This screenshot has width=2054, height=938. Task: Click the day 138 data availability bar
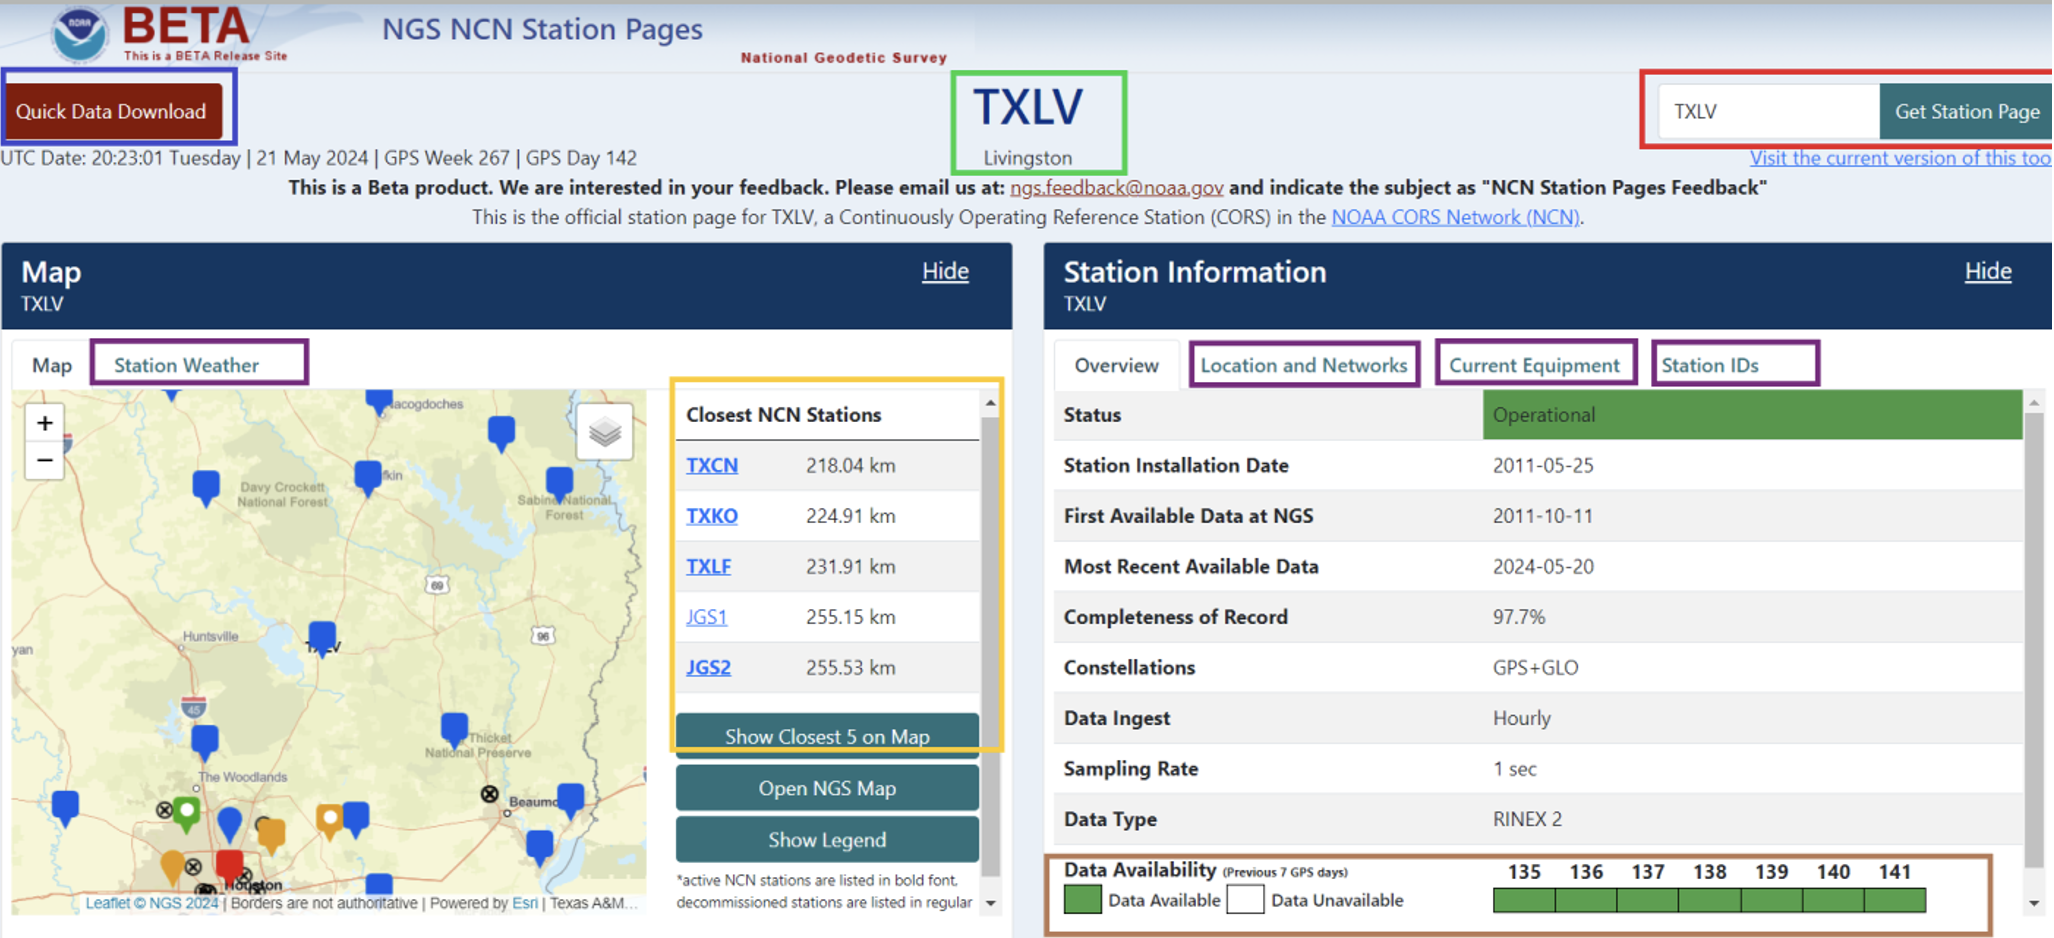tap(1709, 900)
